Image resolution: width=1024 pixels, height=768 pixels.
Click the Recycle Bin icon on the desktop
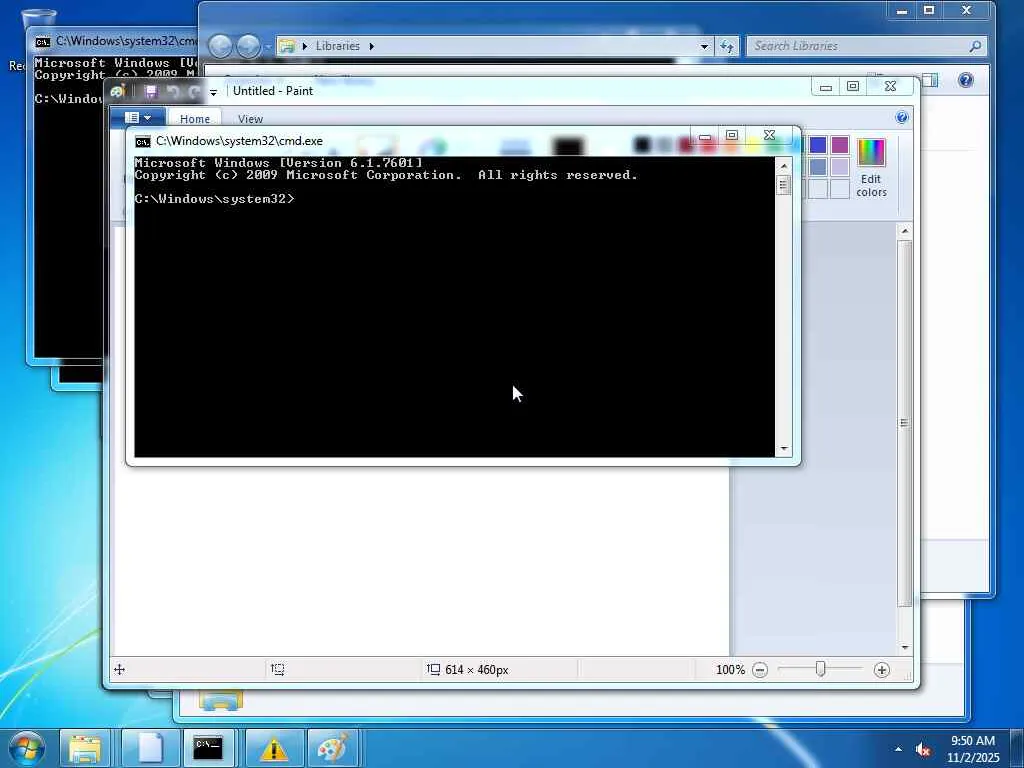click(39, 20)
